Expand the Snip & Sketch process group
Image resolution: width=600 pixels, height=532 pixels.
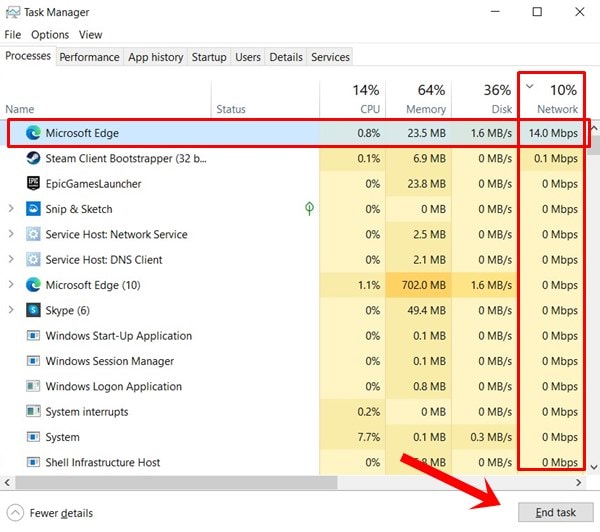[x=11, y=209]
